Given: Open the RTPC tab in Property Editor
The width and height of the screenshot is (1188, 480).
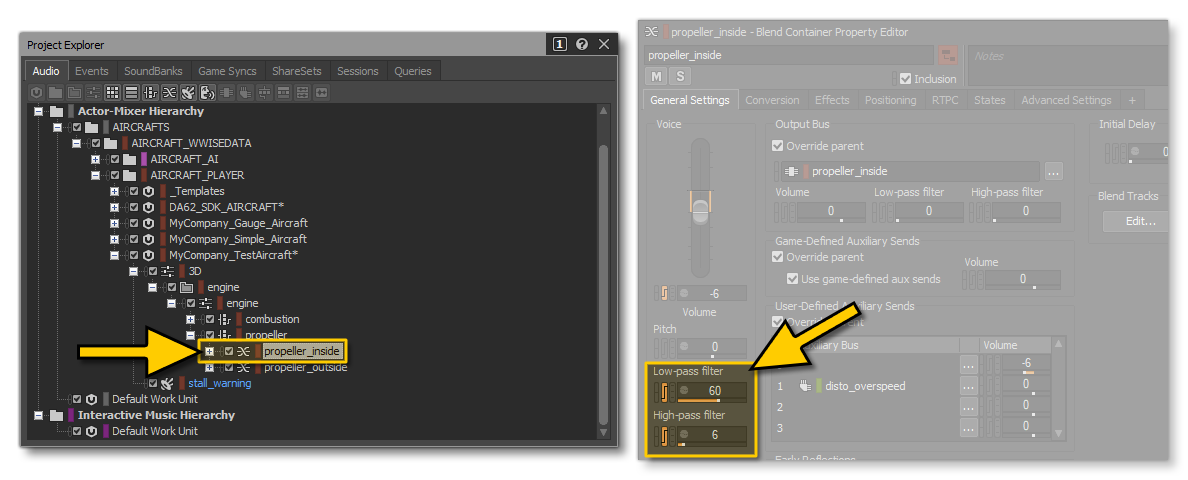Looking at the screenshot, I should pyautogui.click(x=945, y=100).
